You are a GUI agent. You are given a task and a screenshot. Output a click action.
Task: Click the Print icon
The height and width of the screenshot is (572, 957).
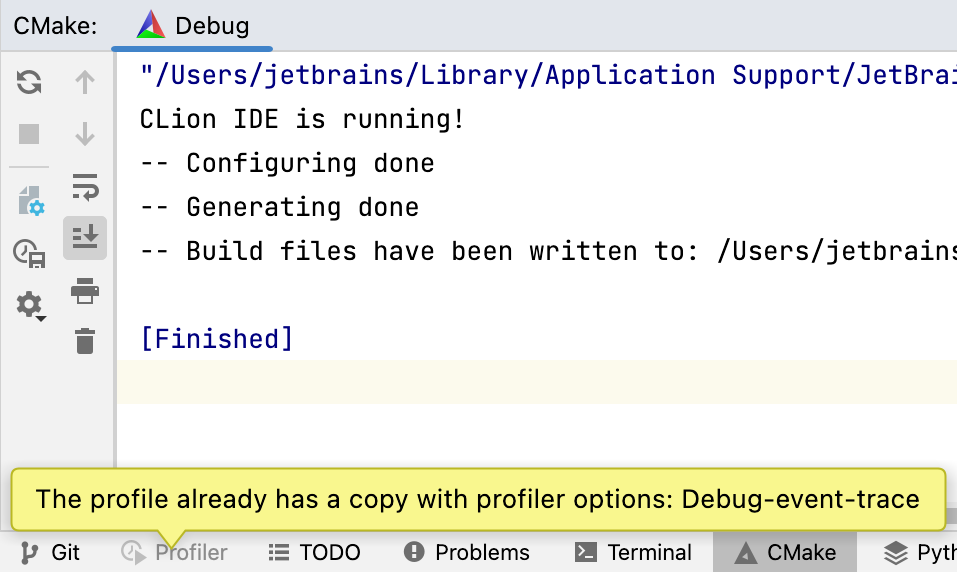click(x=85, y=291)
